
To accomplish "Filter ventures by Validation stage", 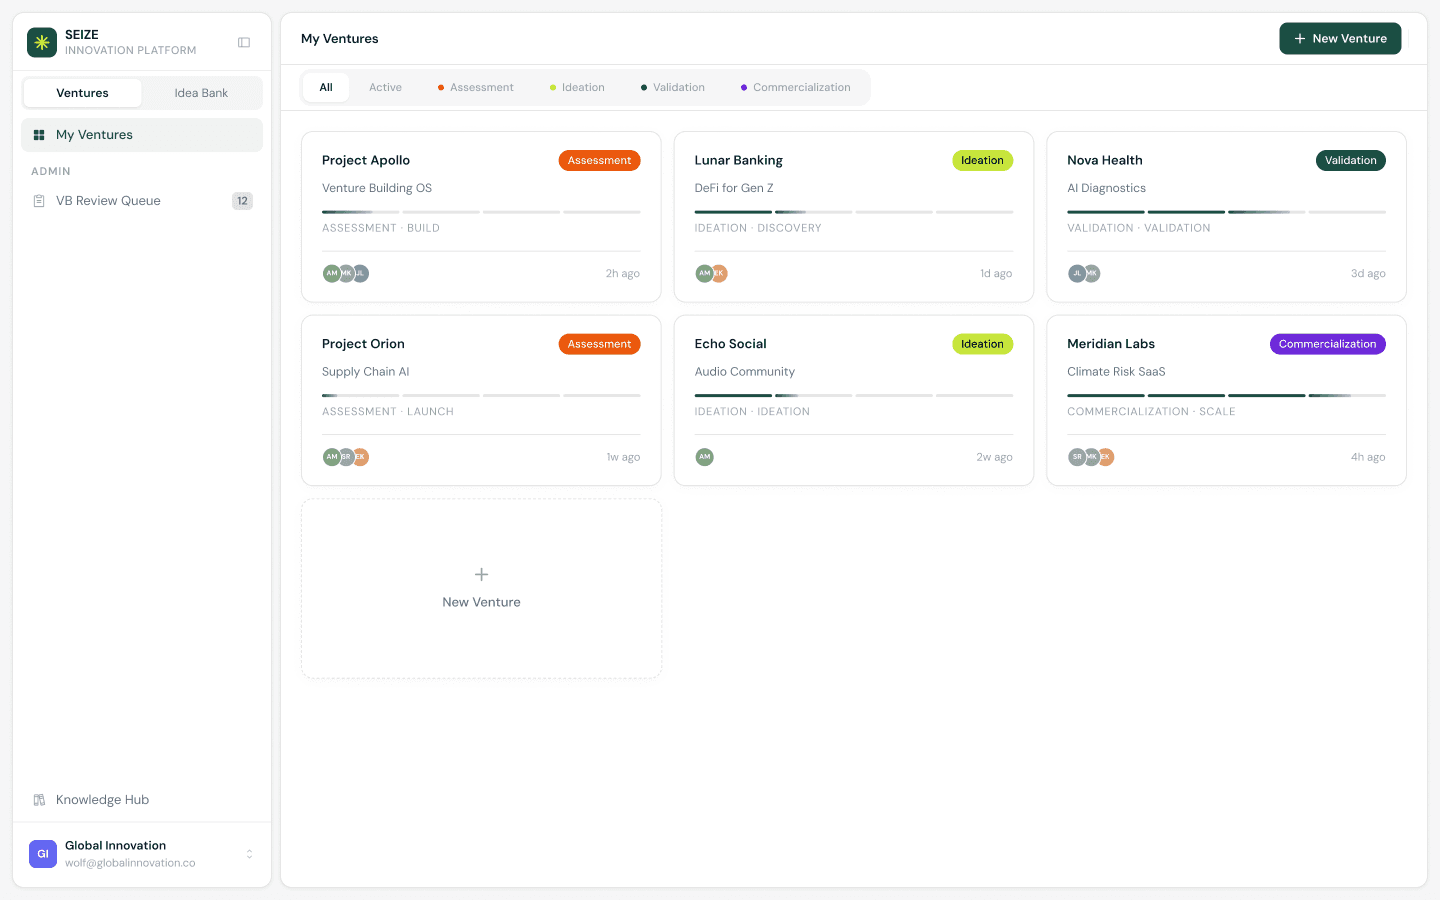I will [x=673, y=88].
